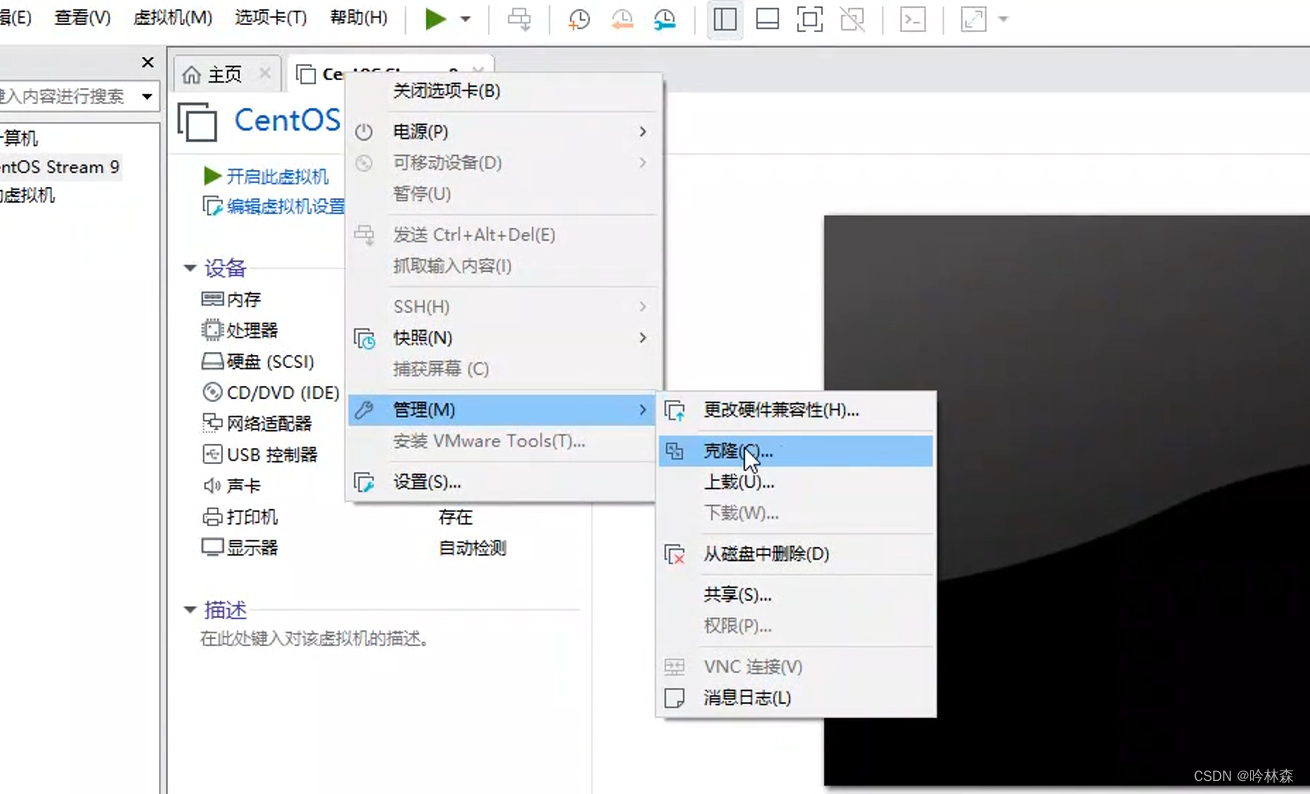Click the 管理(M) menu entry
This screenshot has width=1310, height=794.
tap(503, 410)
